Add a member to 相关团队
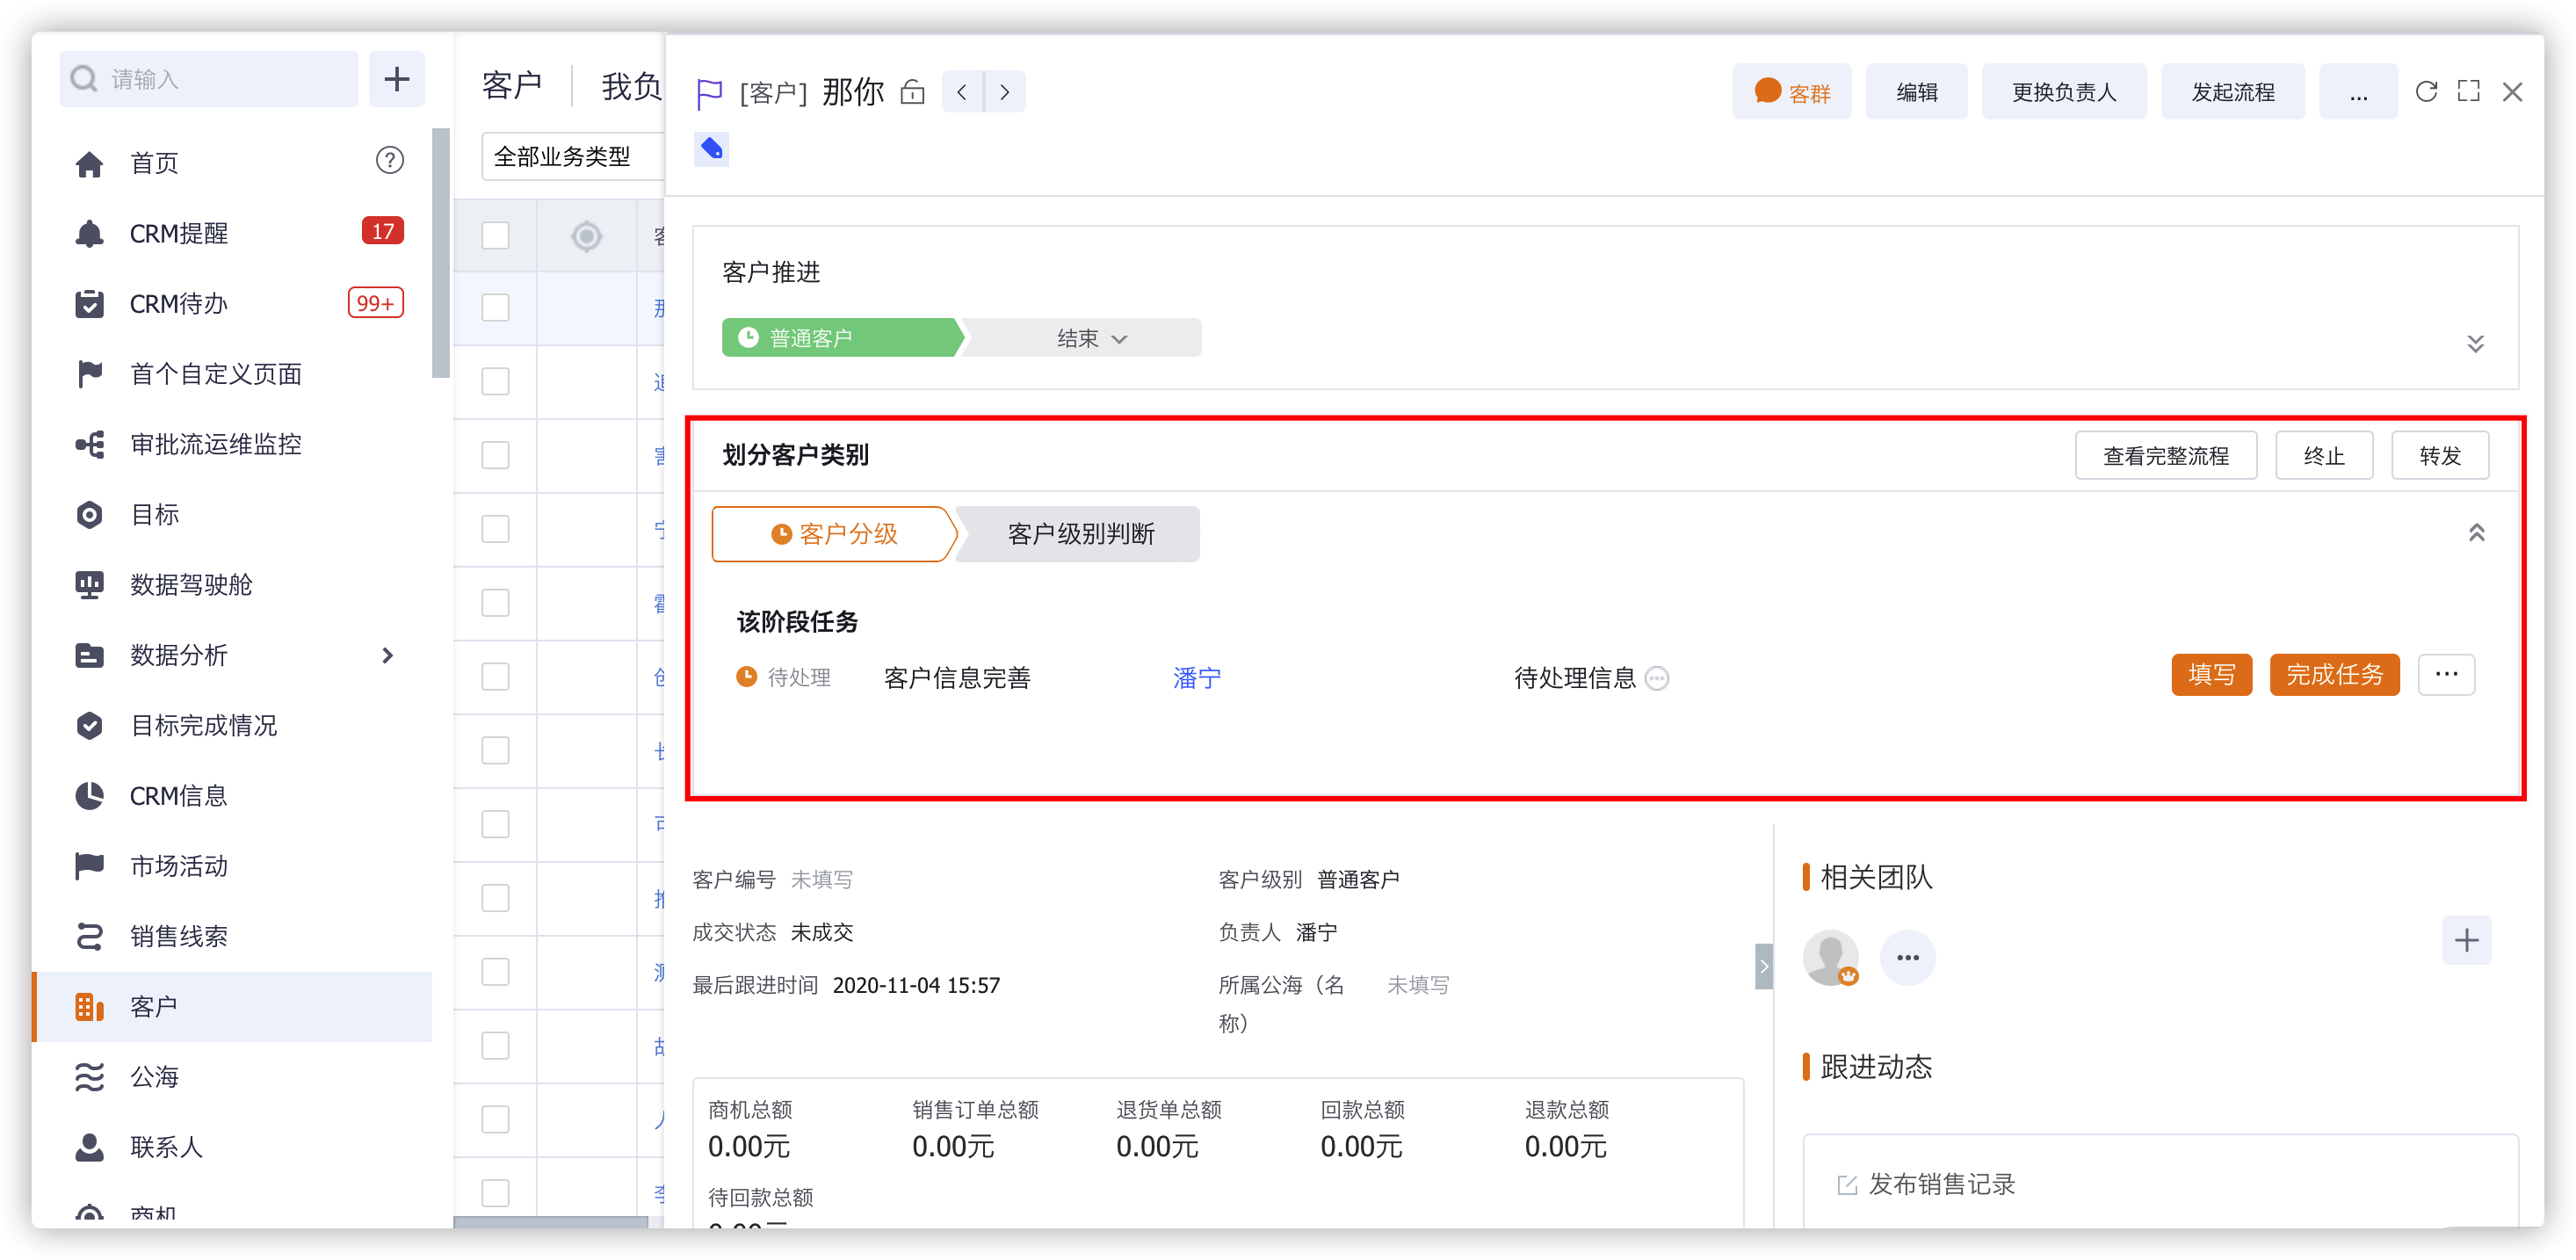Viewport: 2576px width, 1260px height. point(2466,940)
